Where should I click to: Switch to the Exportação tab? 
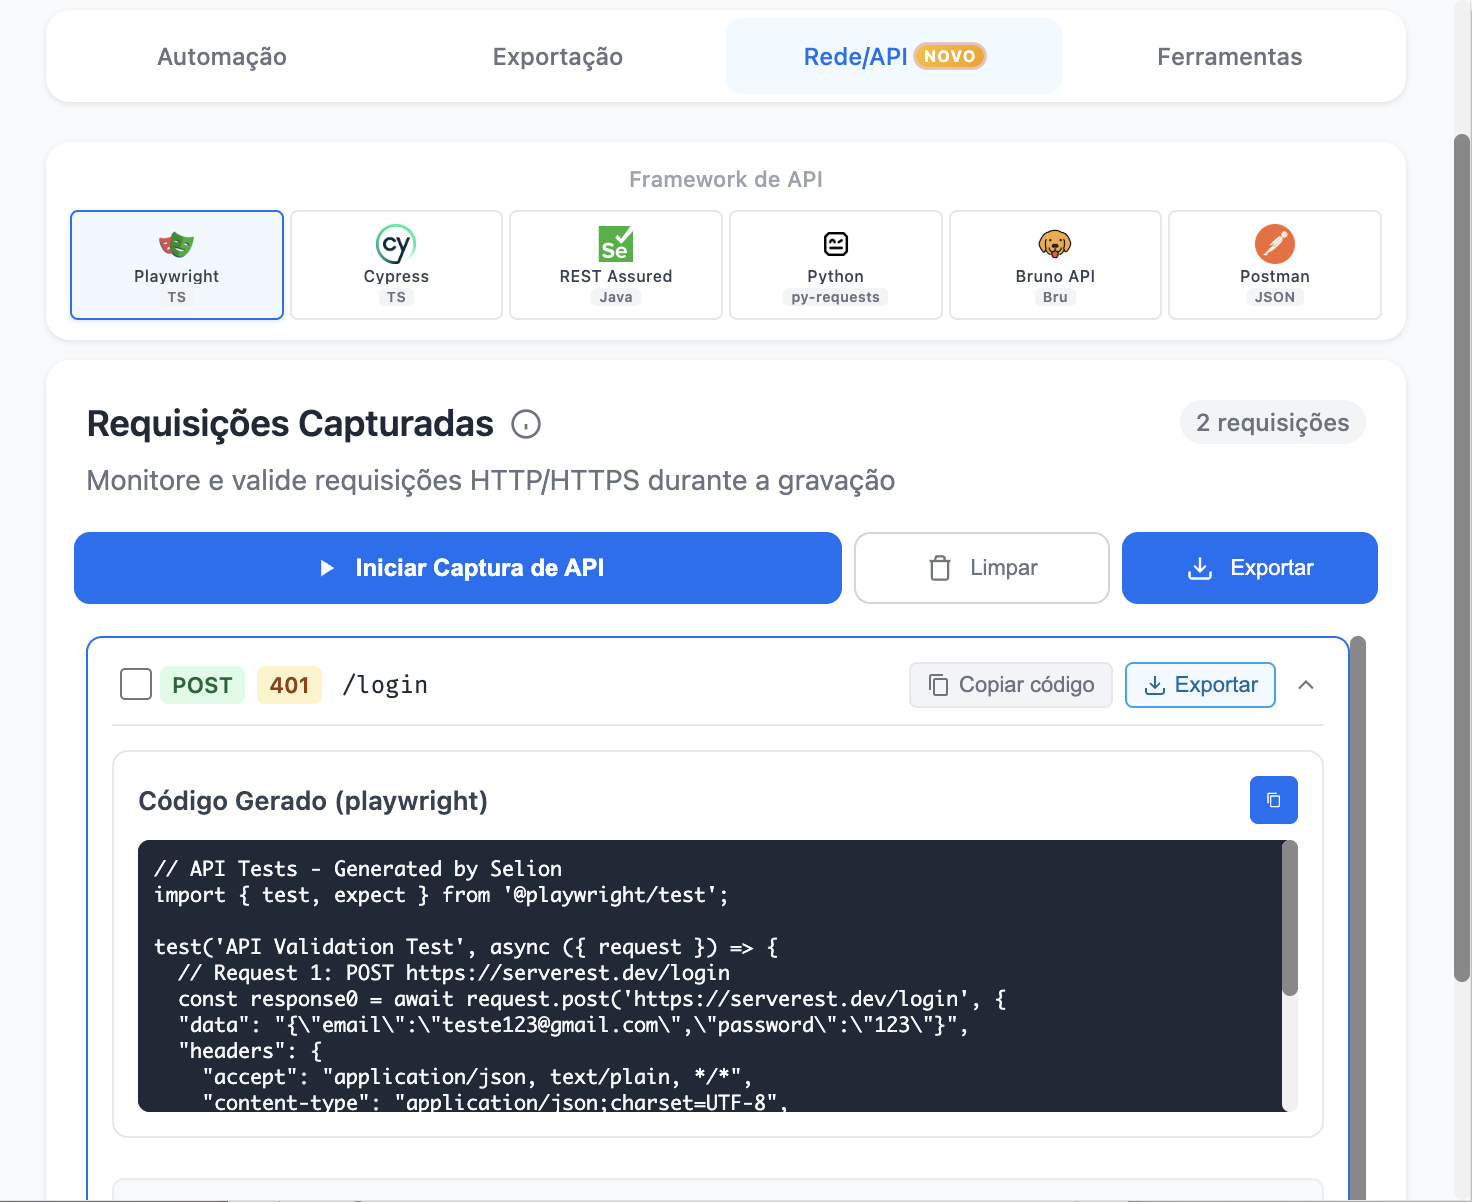click(557, 57)
